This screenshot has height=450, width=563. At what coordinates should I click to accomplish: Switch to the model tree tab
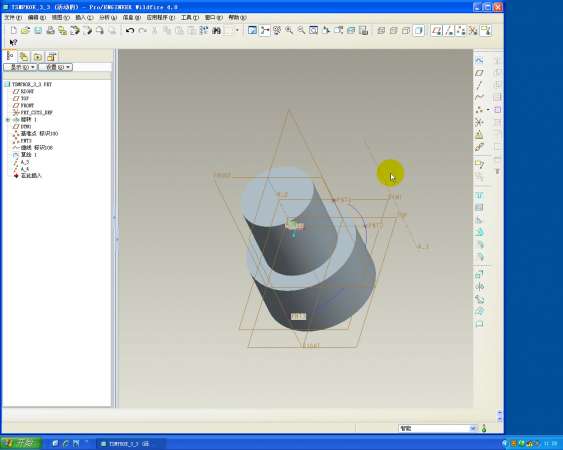10,56
